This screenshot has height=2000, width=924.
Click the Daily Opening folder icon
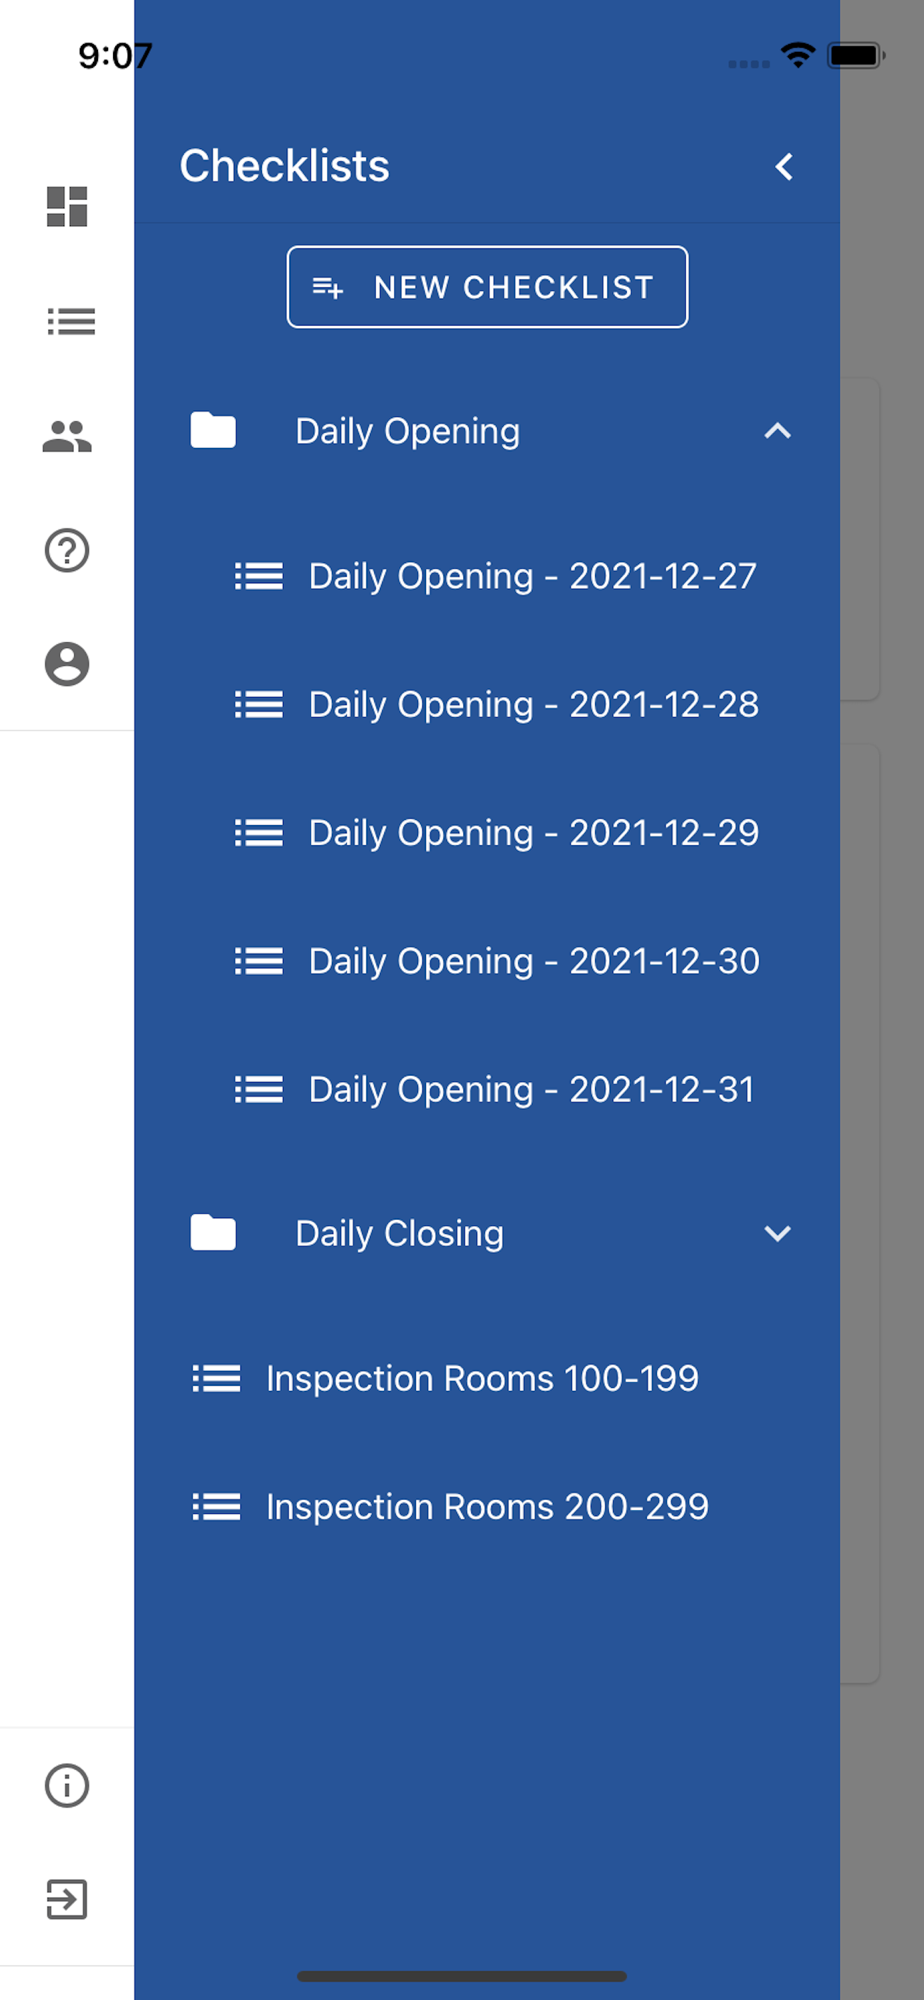click(213, 431)
